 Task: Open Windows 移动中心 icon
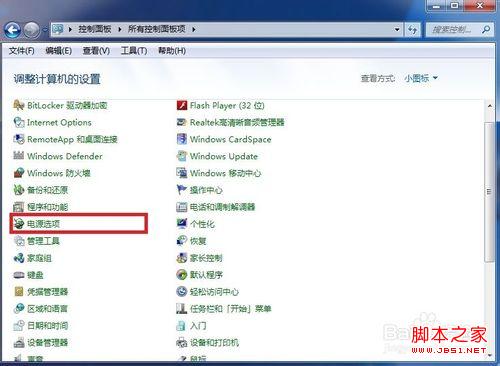pyautogui.click(x=182, y=173)
